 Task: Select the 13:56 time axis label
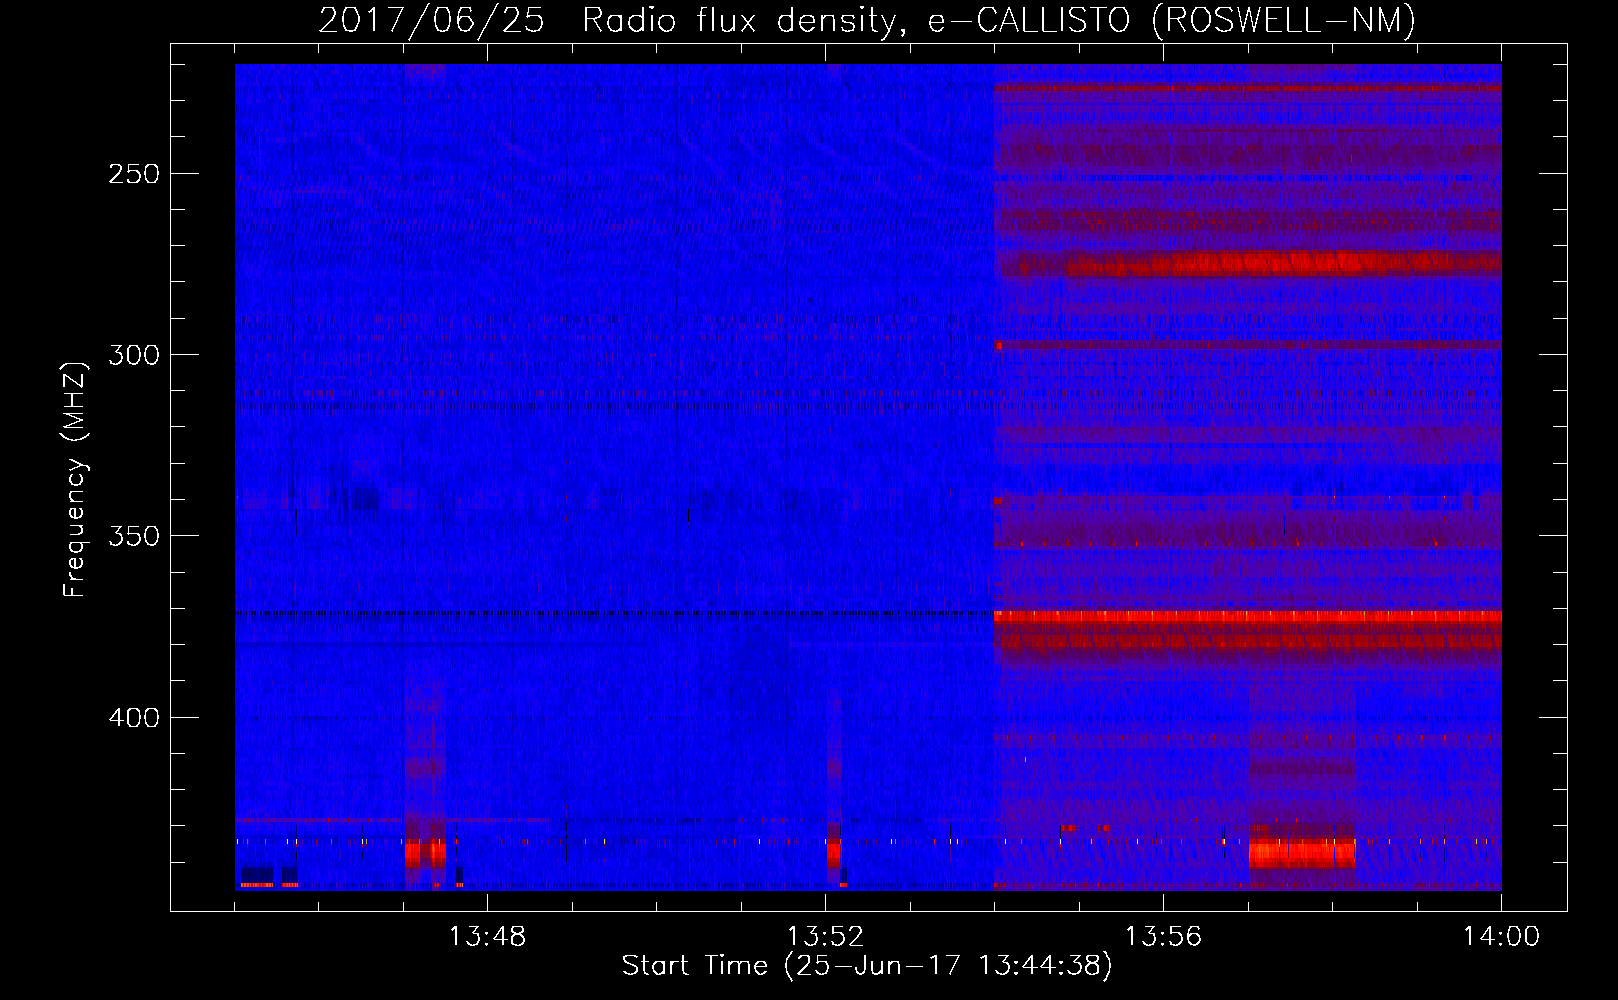pyautogui.click(x=1163, y=937)
